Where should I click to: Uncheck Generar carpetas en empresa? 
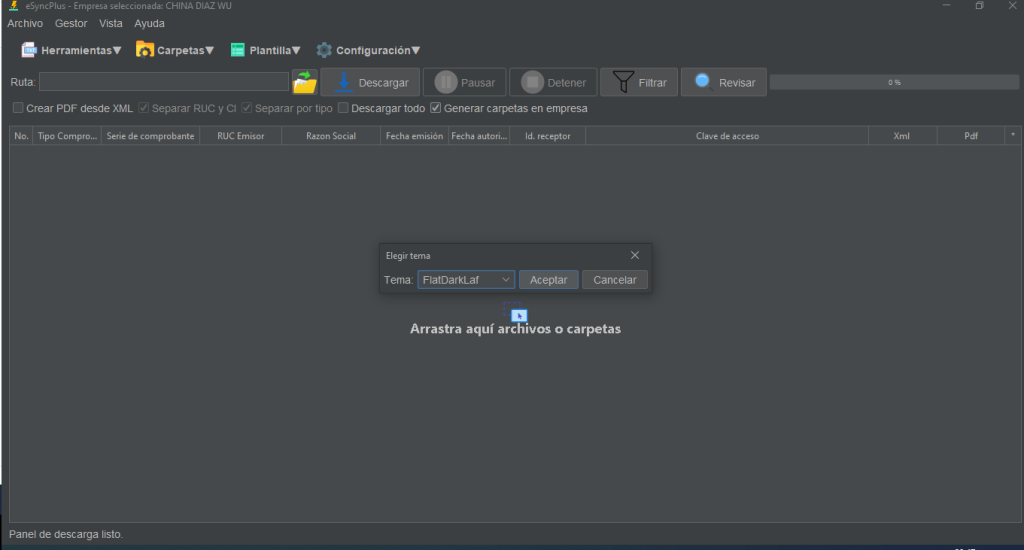pyautogui.click(x=435, y=108)
